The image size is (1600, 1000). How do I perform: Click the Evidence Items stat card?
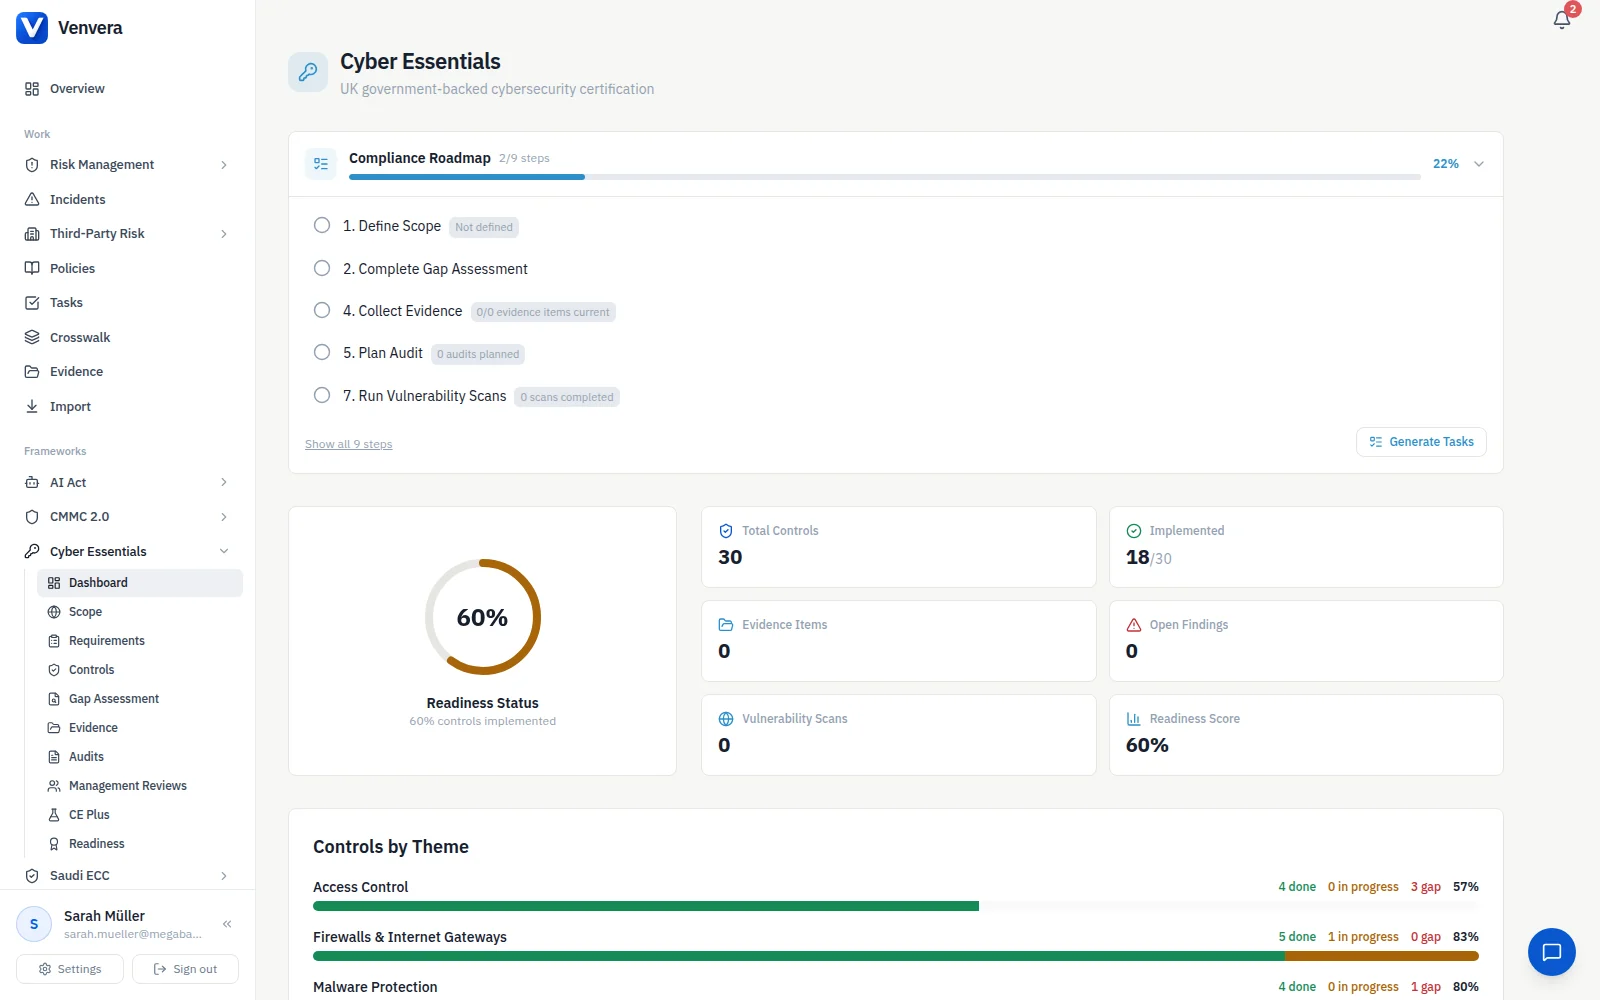899,641
